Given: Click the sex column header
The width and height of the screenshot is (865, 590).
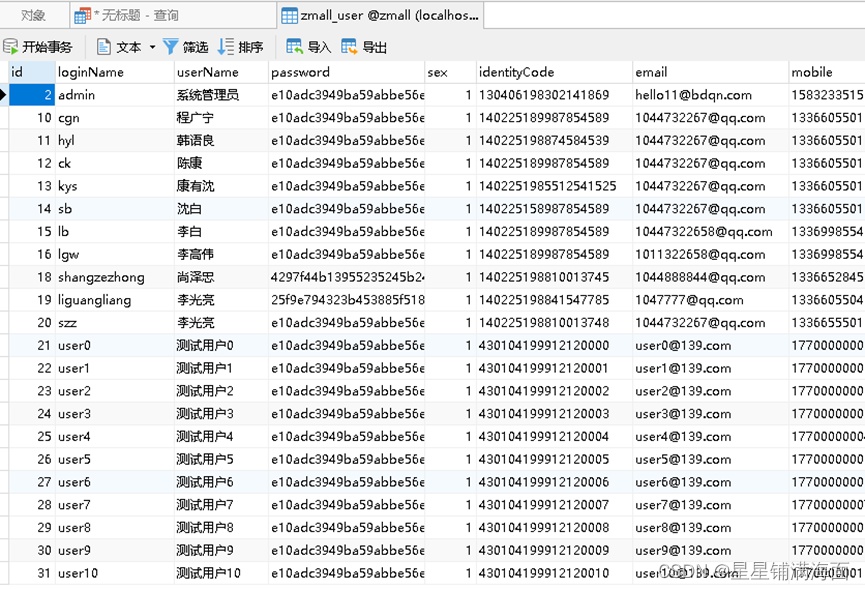Looking at the screenshot, I should [450, 72].
